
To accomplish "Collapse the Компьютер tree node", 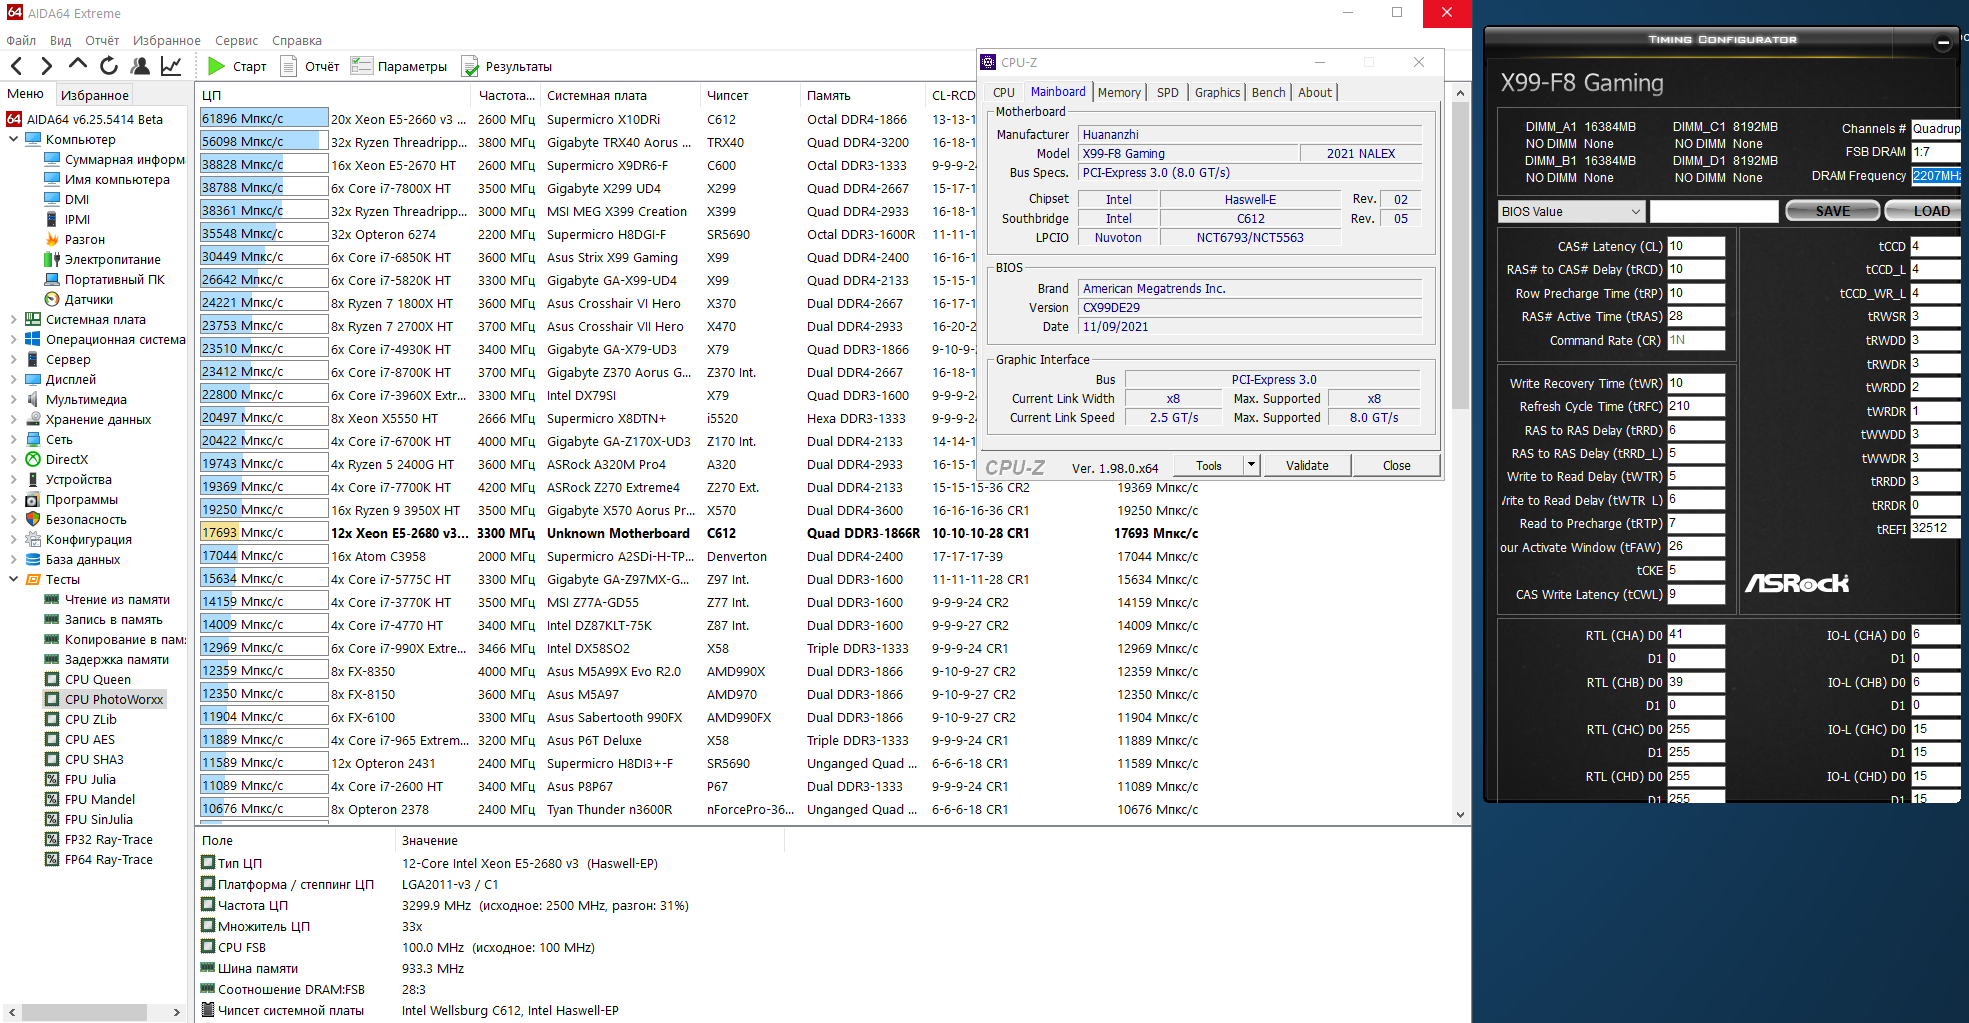I will click(13, 139).
